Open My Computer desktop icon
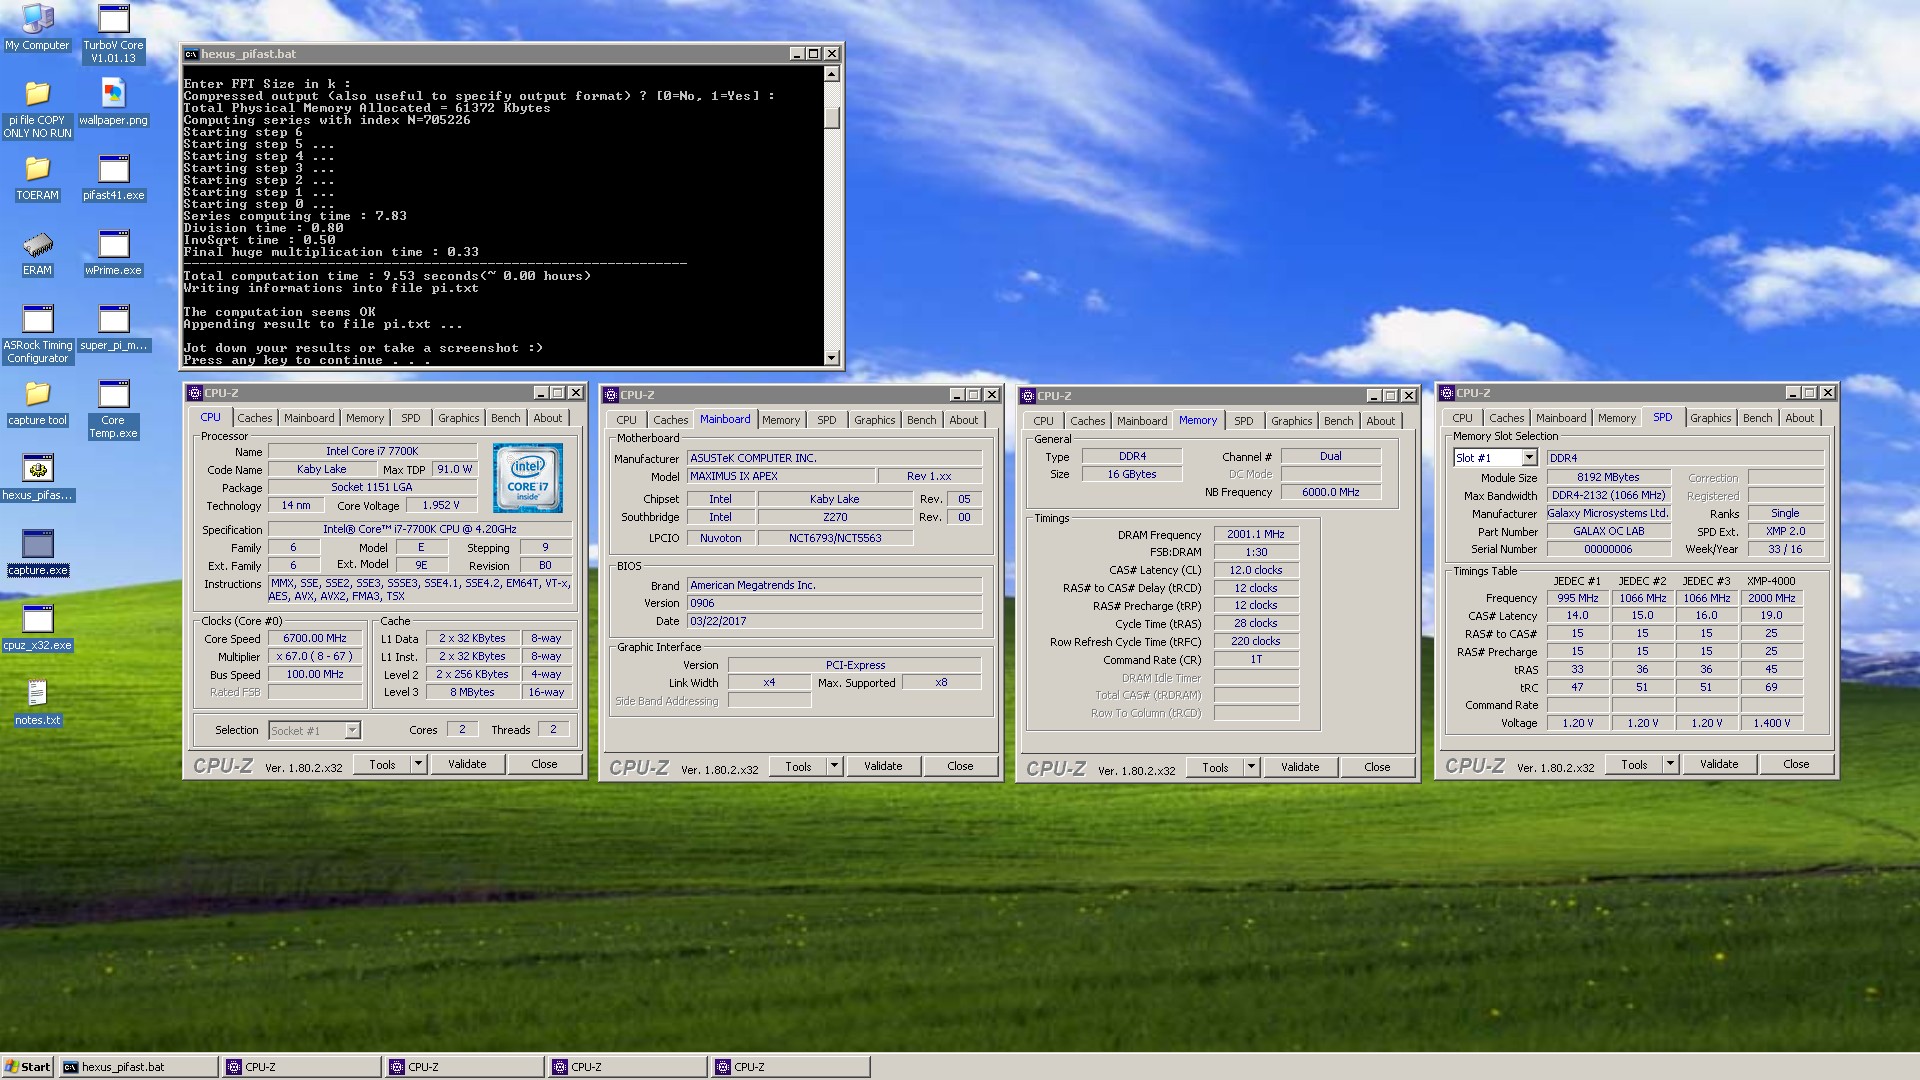The image size is (1920, 1080). click(x=37, y=28)
